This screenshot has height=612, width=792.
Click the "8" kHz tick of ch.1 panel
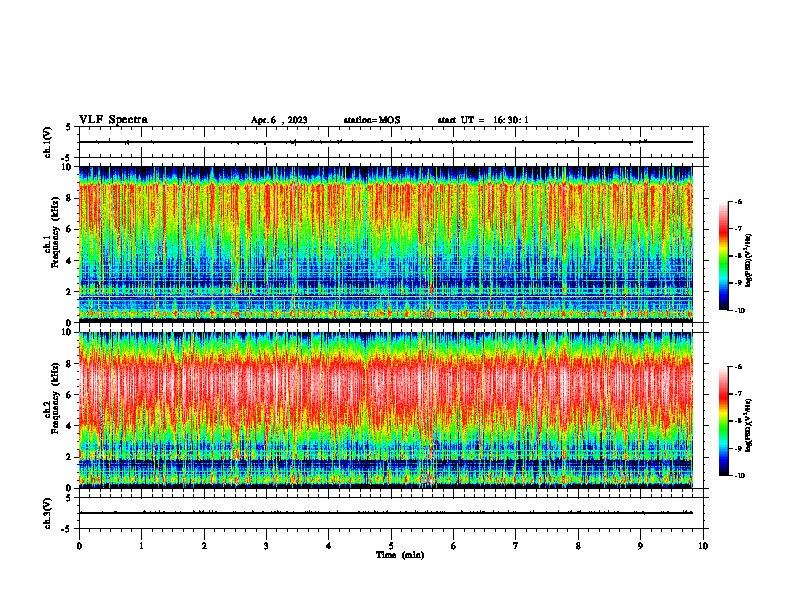click(70, 198)
